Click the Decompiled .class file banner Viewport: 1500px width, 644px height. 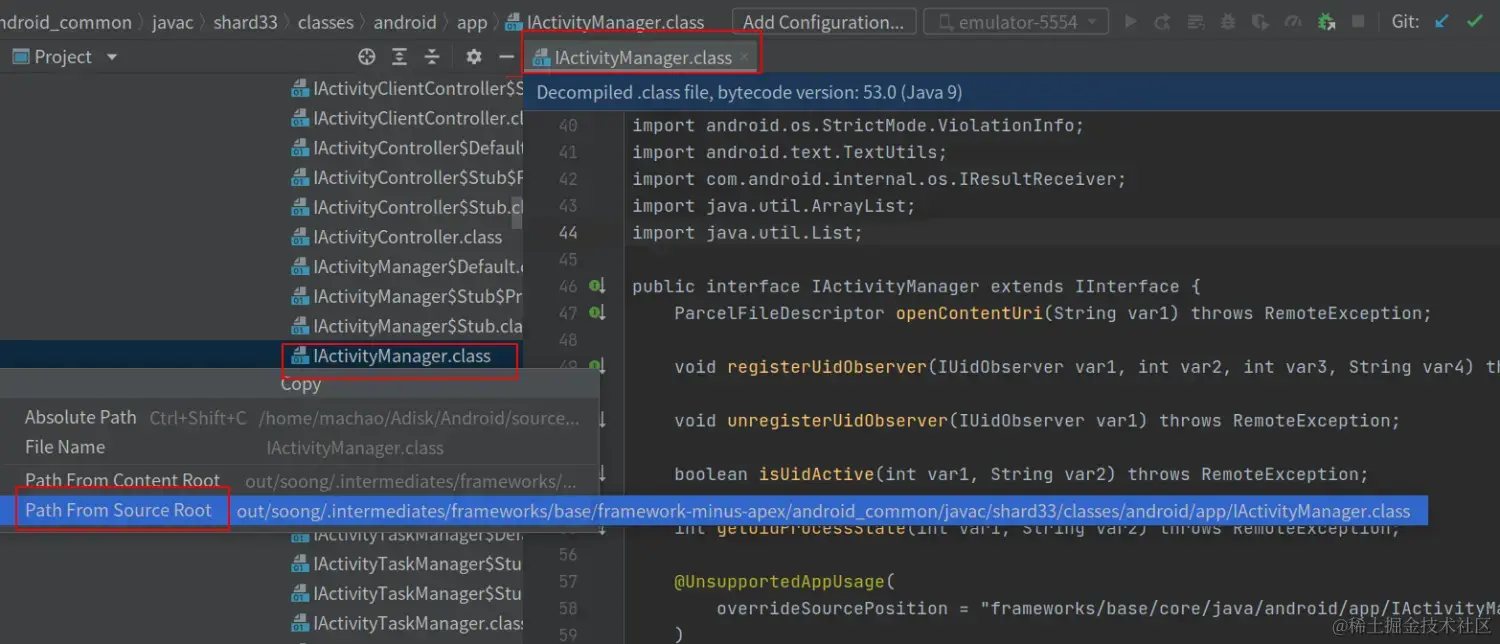coord(1013,92)
